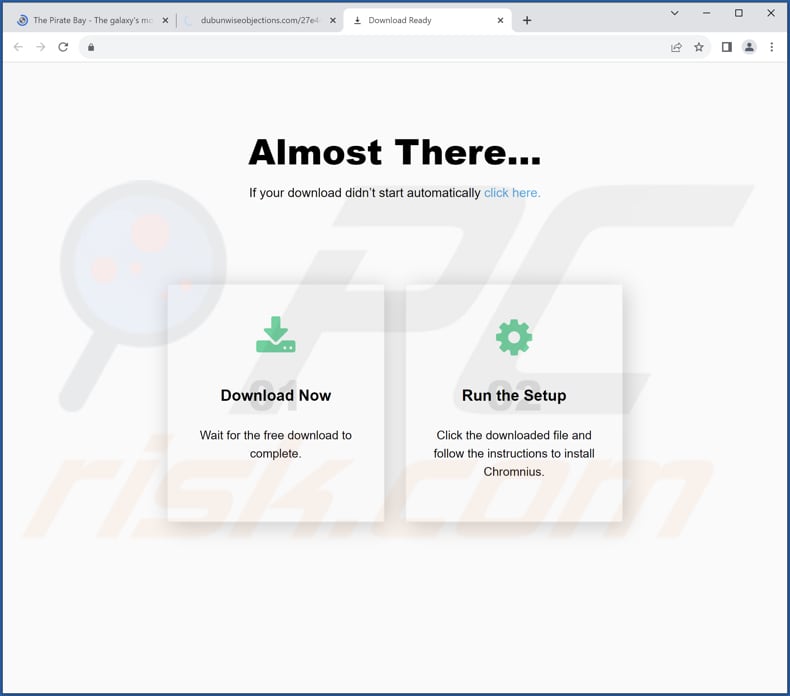Reload the current page
This screenshot has width=790, height=696.
pyautogui.click(x=63, y=47)
